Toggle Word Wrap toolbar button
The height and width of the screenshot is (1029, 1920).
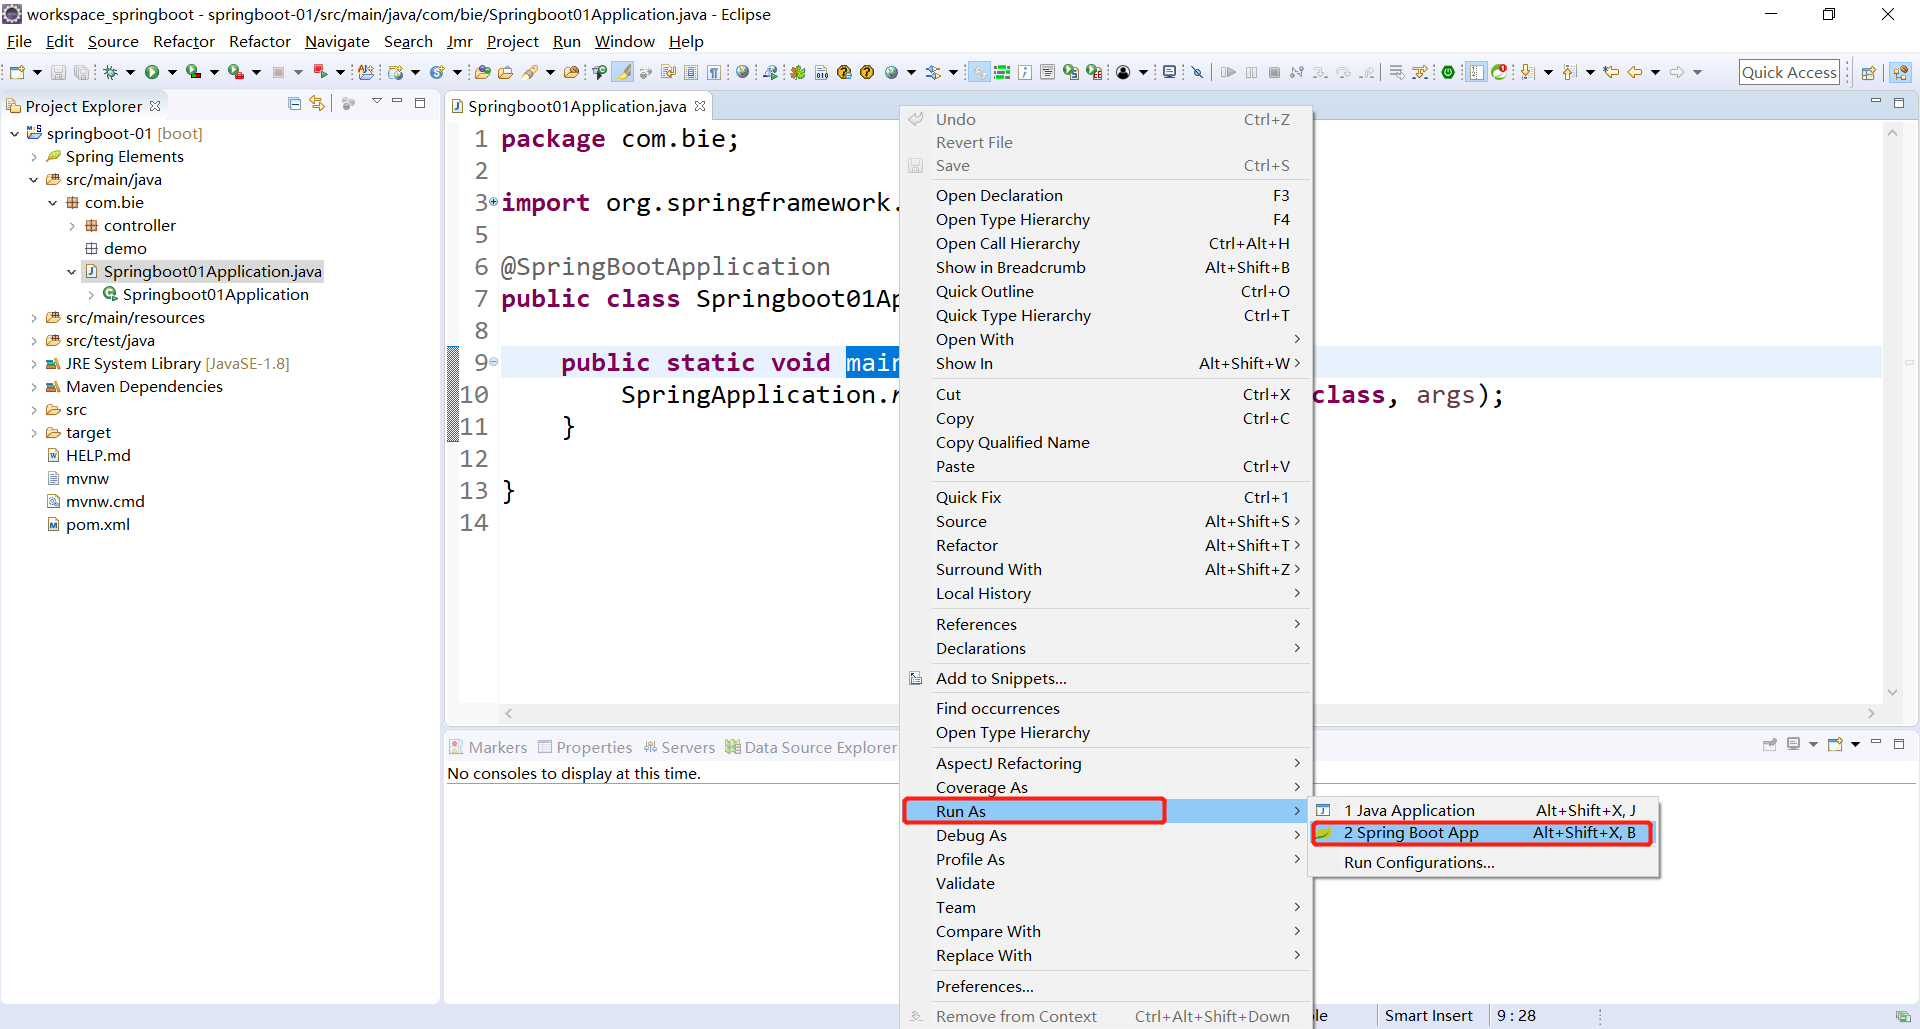(668, 72)
